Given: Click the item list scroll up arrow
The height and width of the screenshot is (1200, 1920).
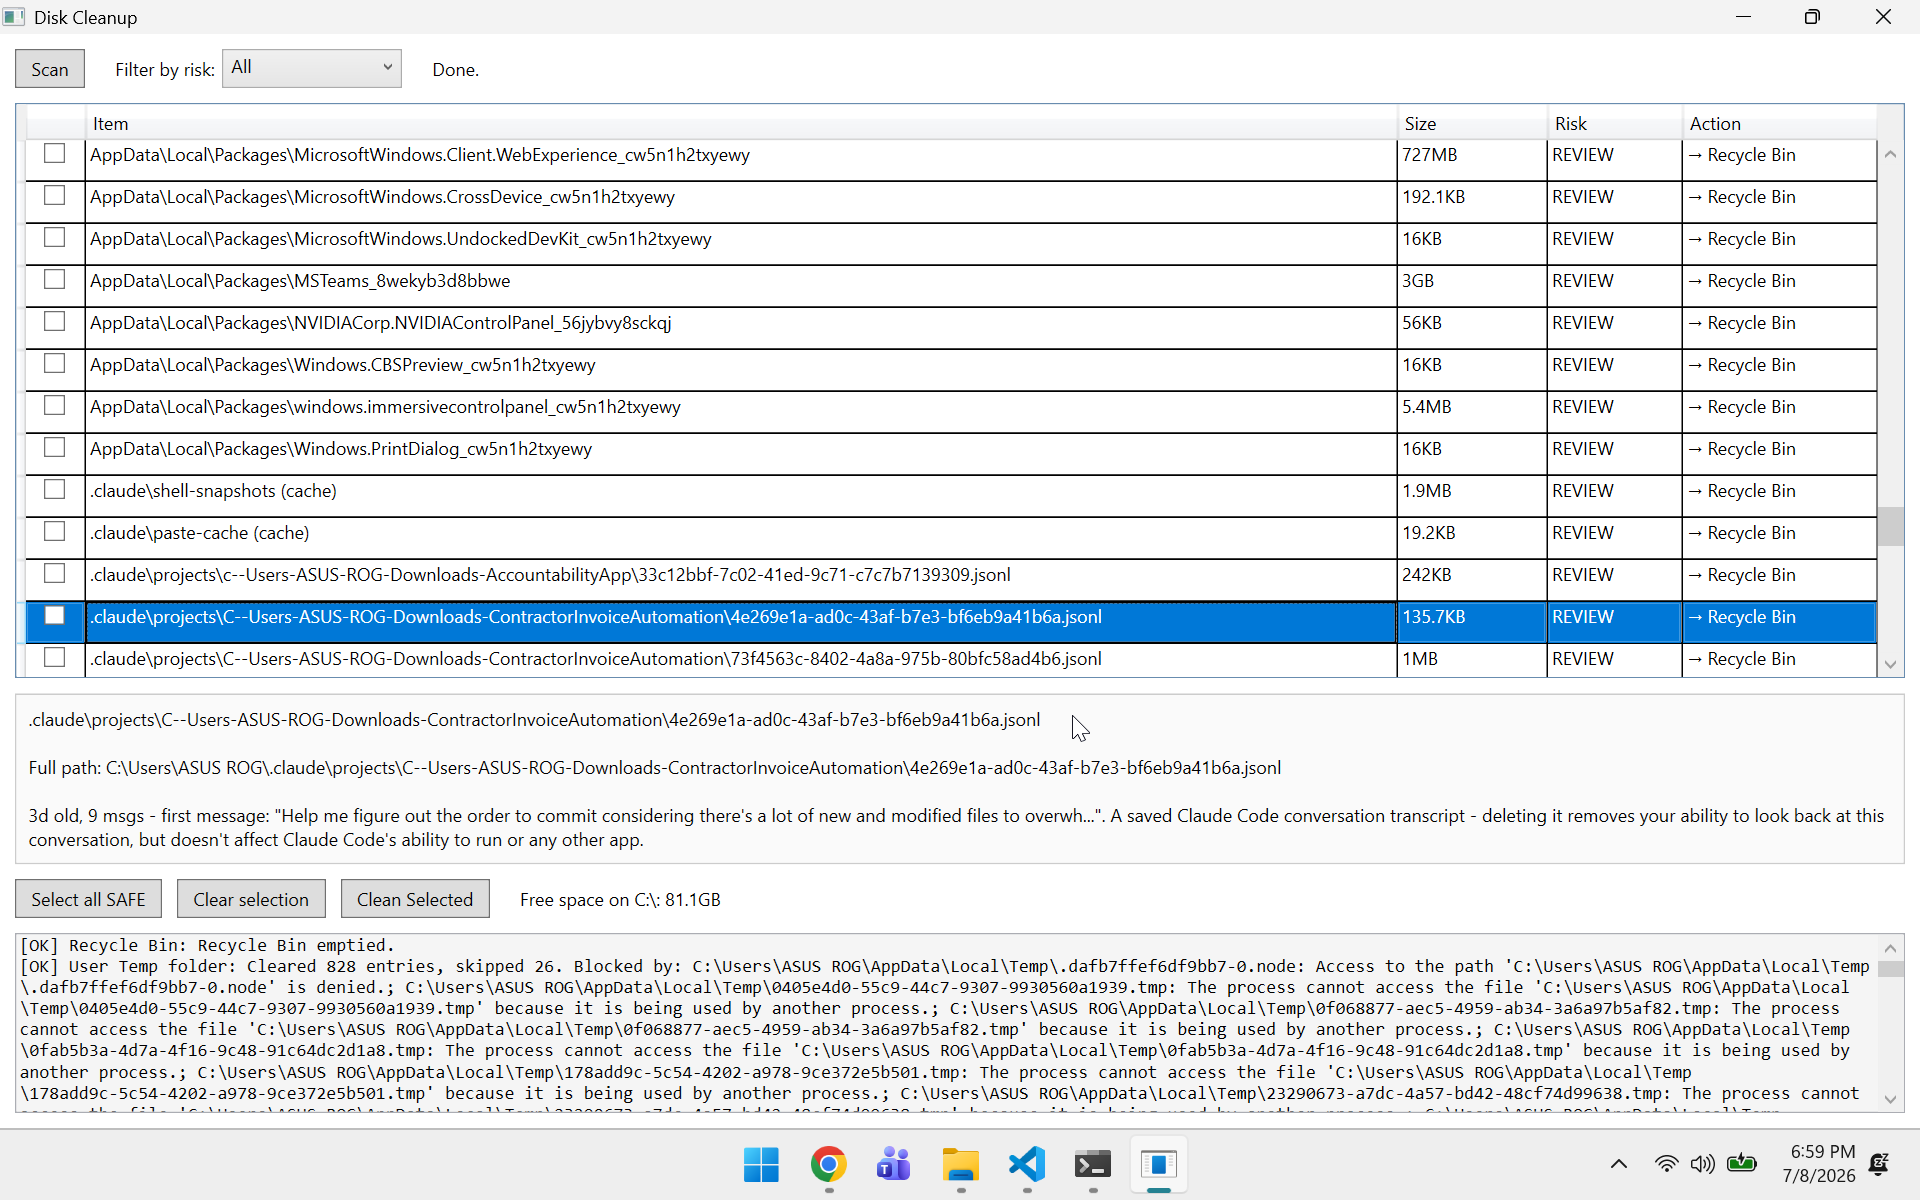Looking at the screenshot, I should point(1890,154).
